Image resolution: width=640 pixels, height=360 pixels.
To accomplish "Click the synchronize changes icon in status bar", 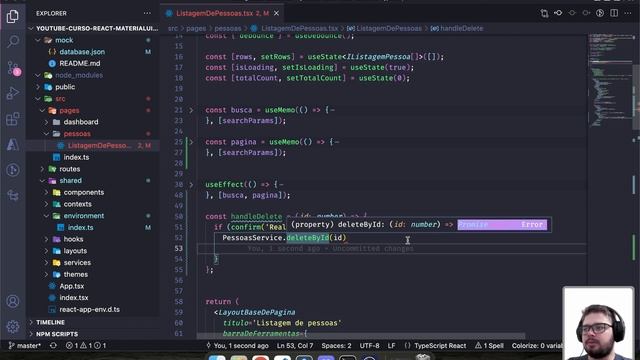I will click(x=53, y=346).
